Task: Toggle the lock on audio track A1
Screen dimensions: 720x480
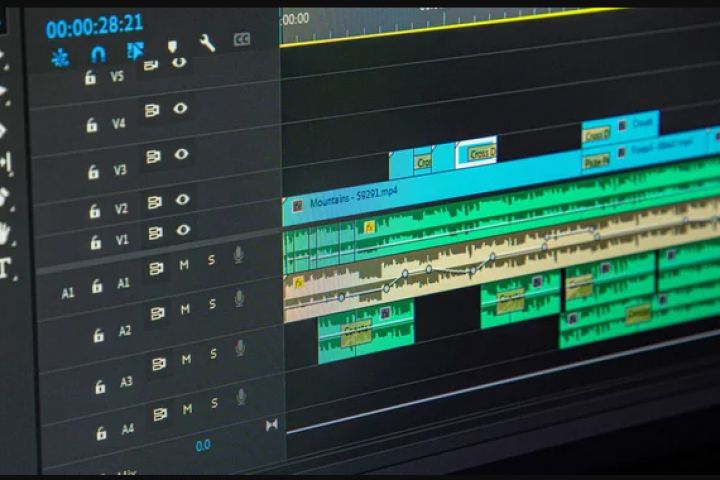Action: [x=97, y=286]
